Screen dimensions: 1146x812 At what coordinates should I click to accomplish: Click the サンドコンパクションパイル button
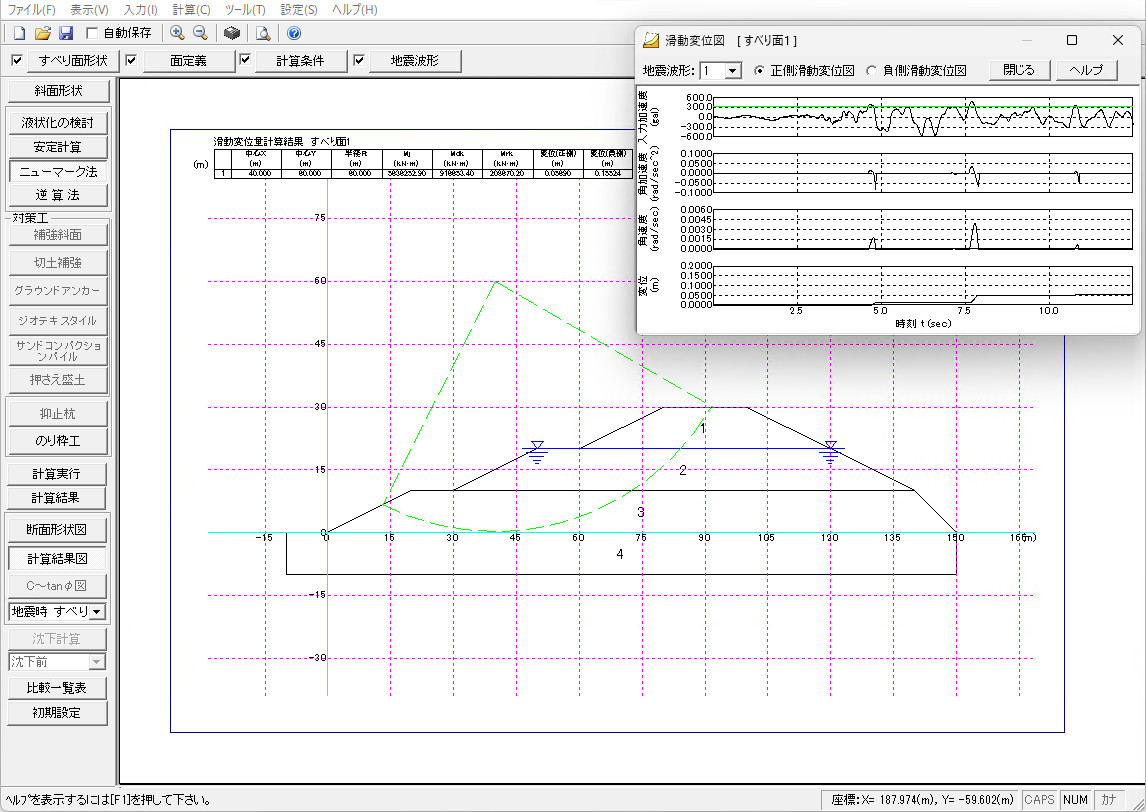[58, 351]
